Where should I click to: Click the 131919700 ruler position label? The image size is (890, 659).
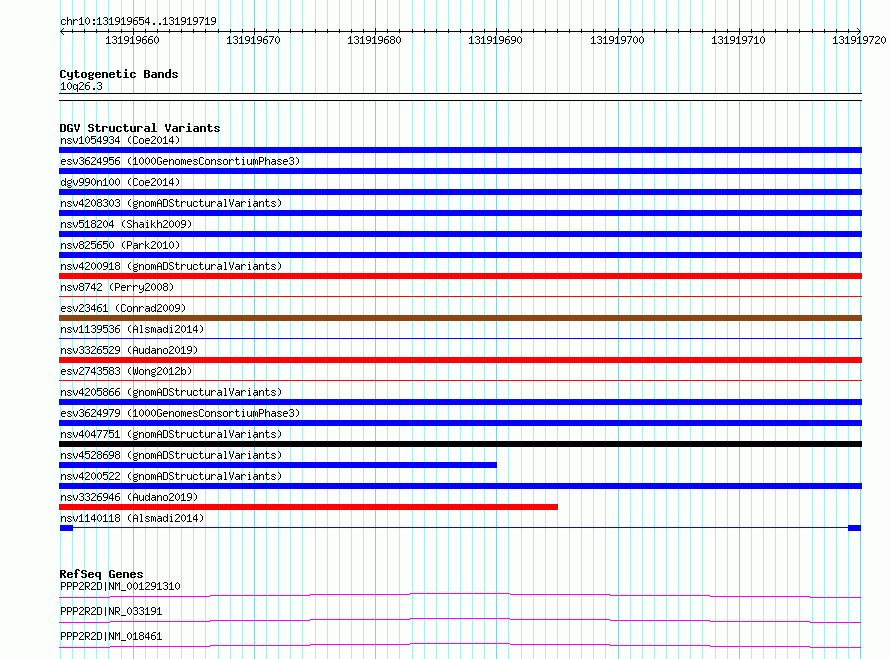pyautogui.click(x=617, y=40)
